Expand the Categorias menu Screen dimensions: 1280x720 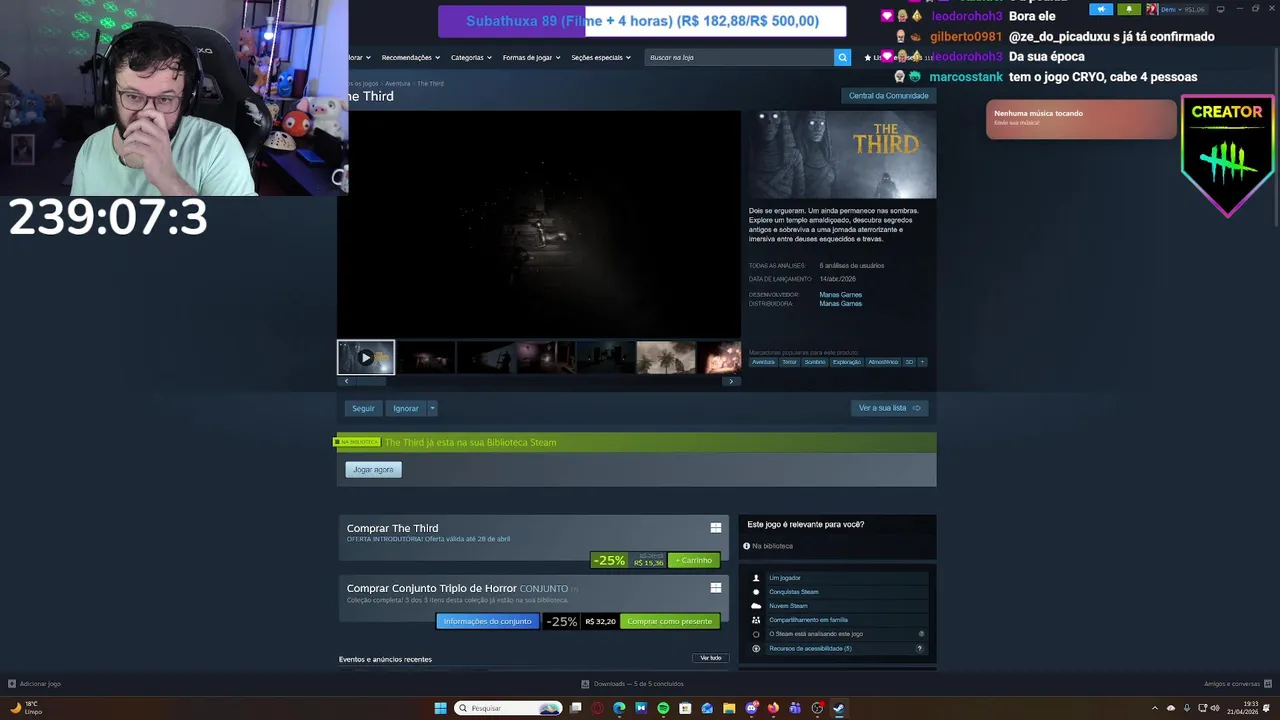pos(471,57)
